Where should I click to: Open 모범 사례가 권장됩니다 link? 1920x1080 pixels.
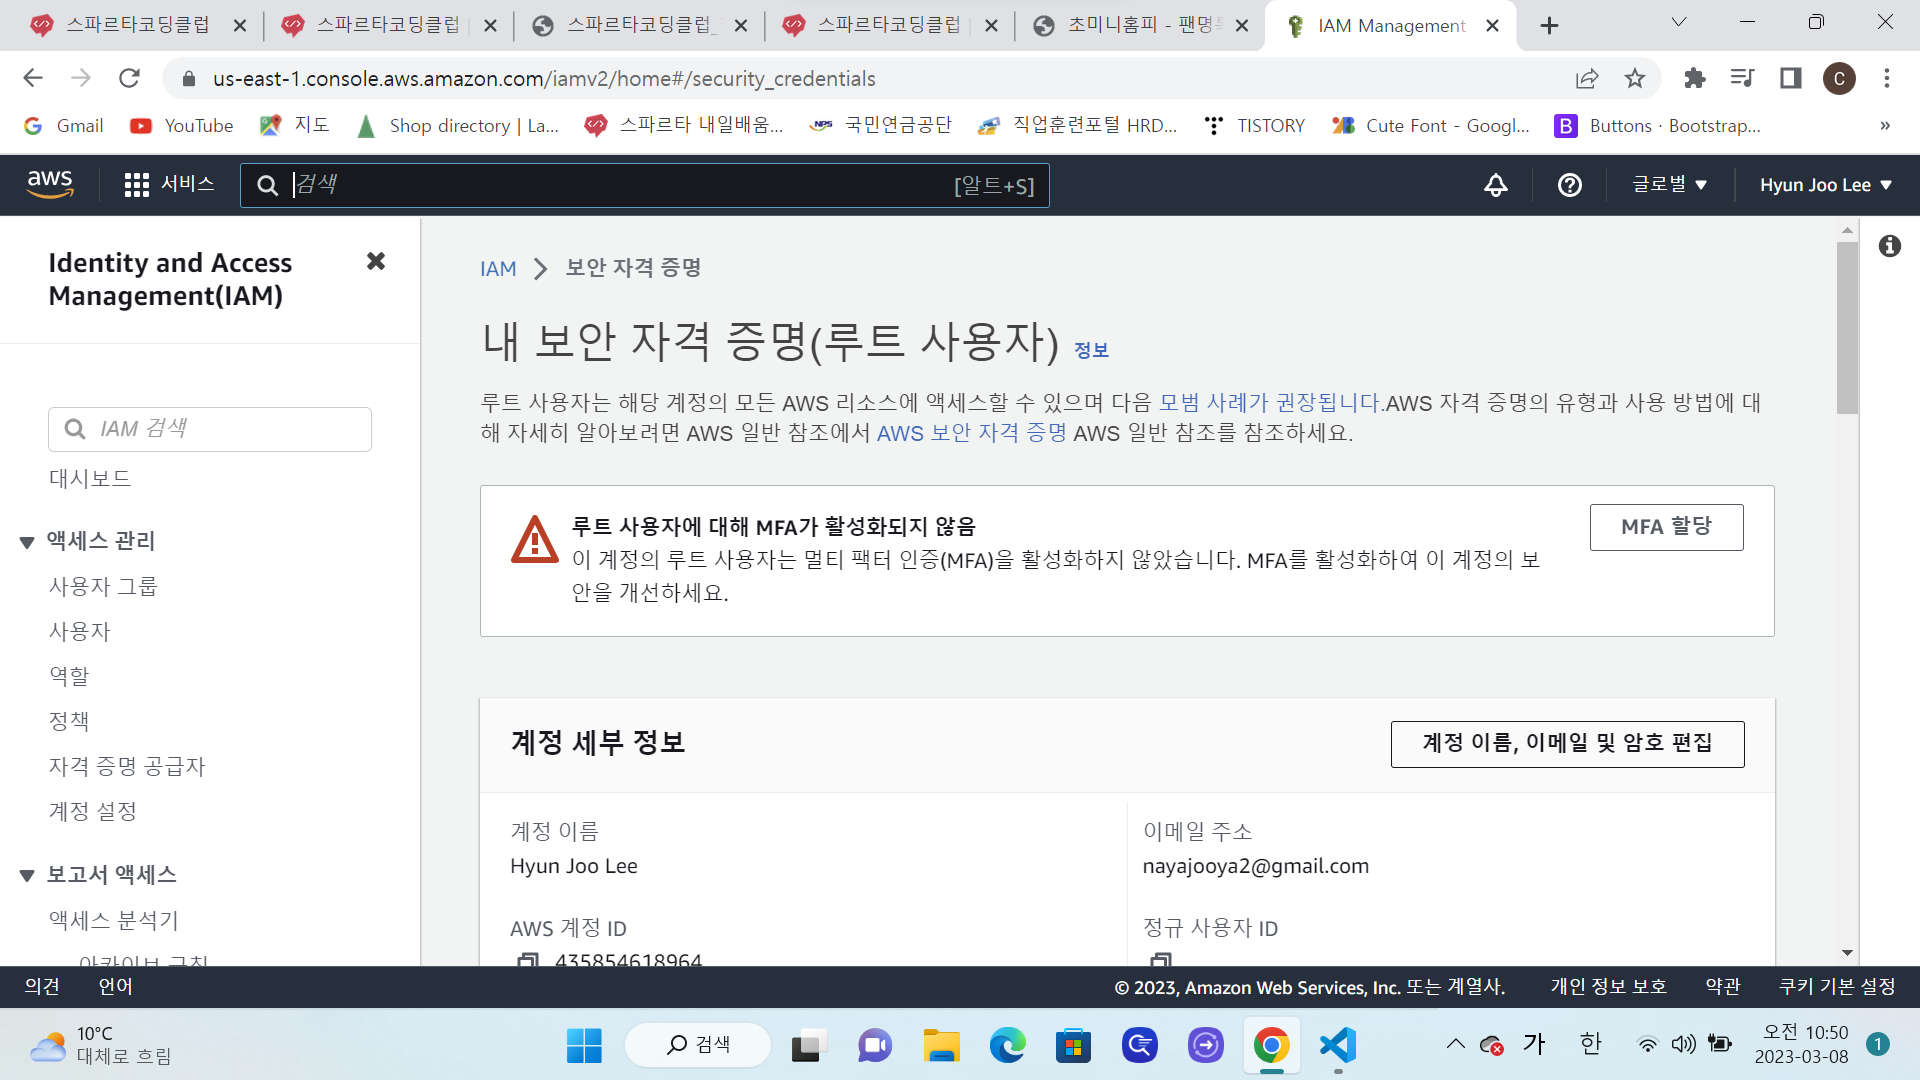[1271, 403]
